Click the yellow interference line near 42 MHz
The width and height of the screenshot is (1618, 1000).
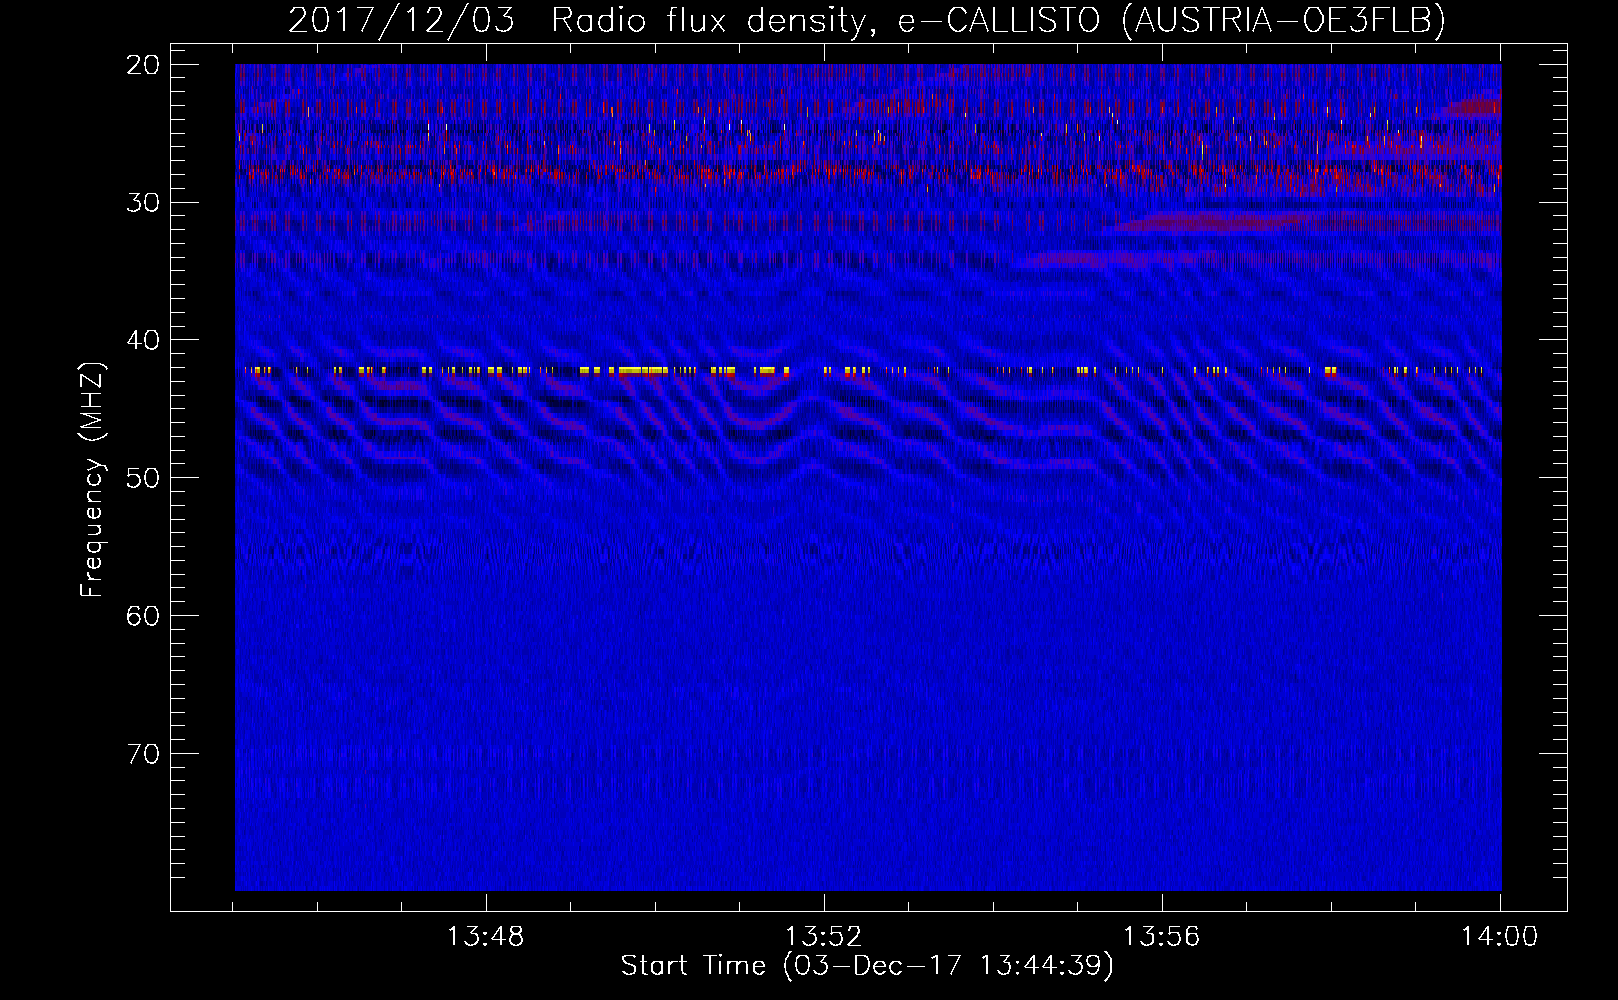868,370
